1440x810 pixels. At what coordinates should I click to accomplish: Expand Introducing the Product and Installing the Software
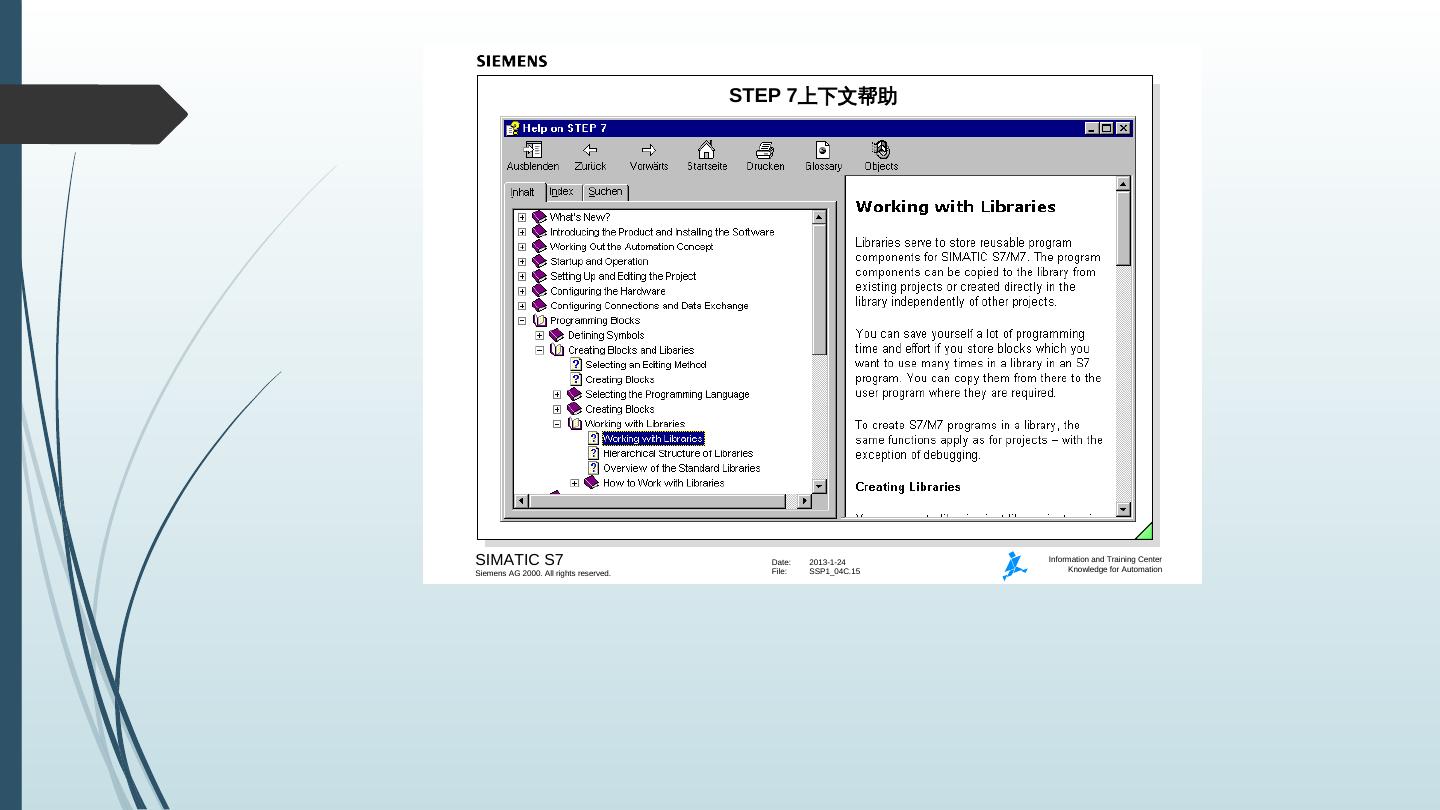pos(522,232)
